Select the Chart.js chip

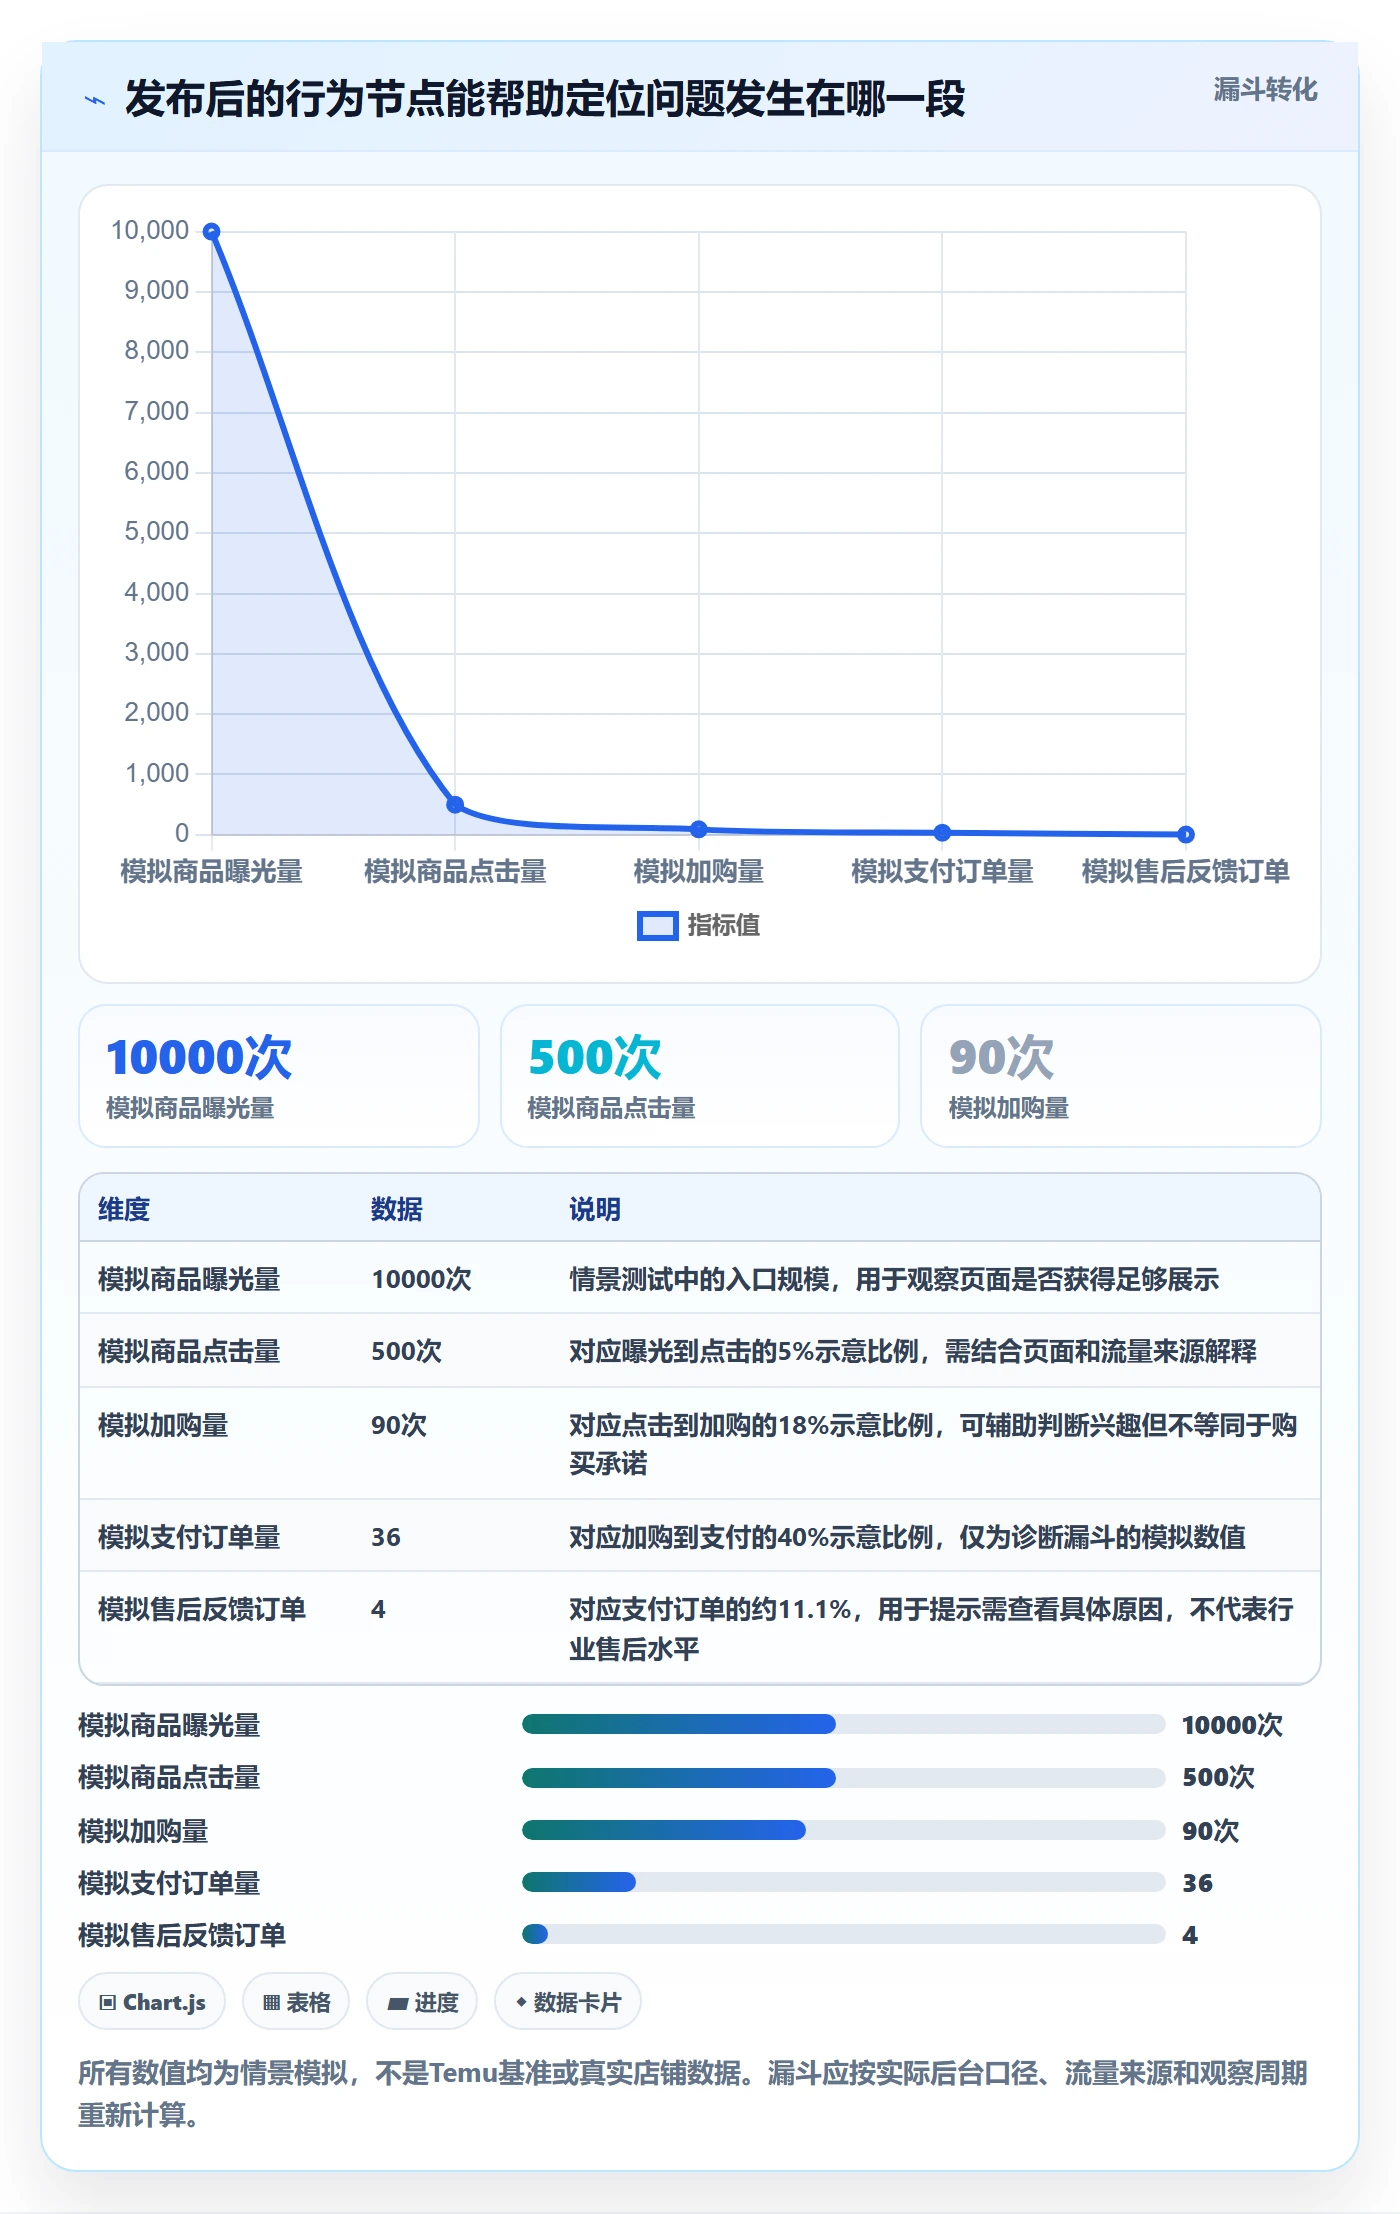(x=152, y=2002)
